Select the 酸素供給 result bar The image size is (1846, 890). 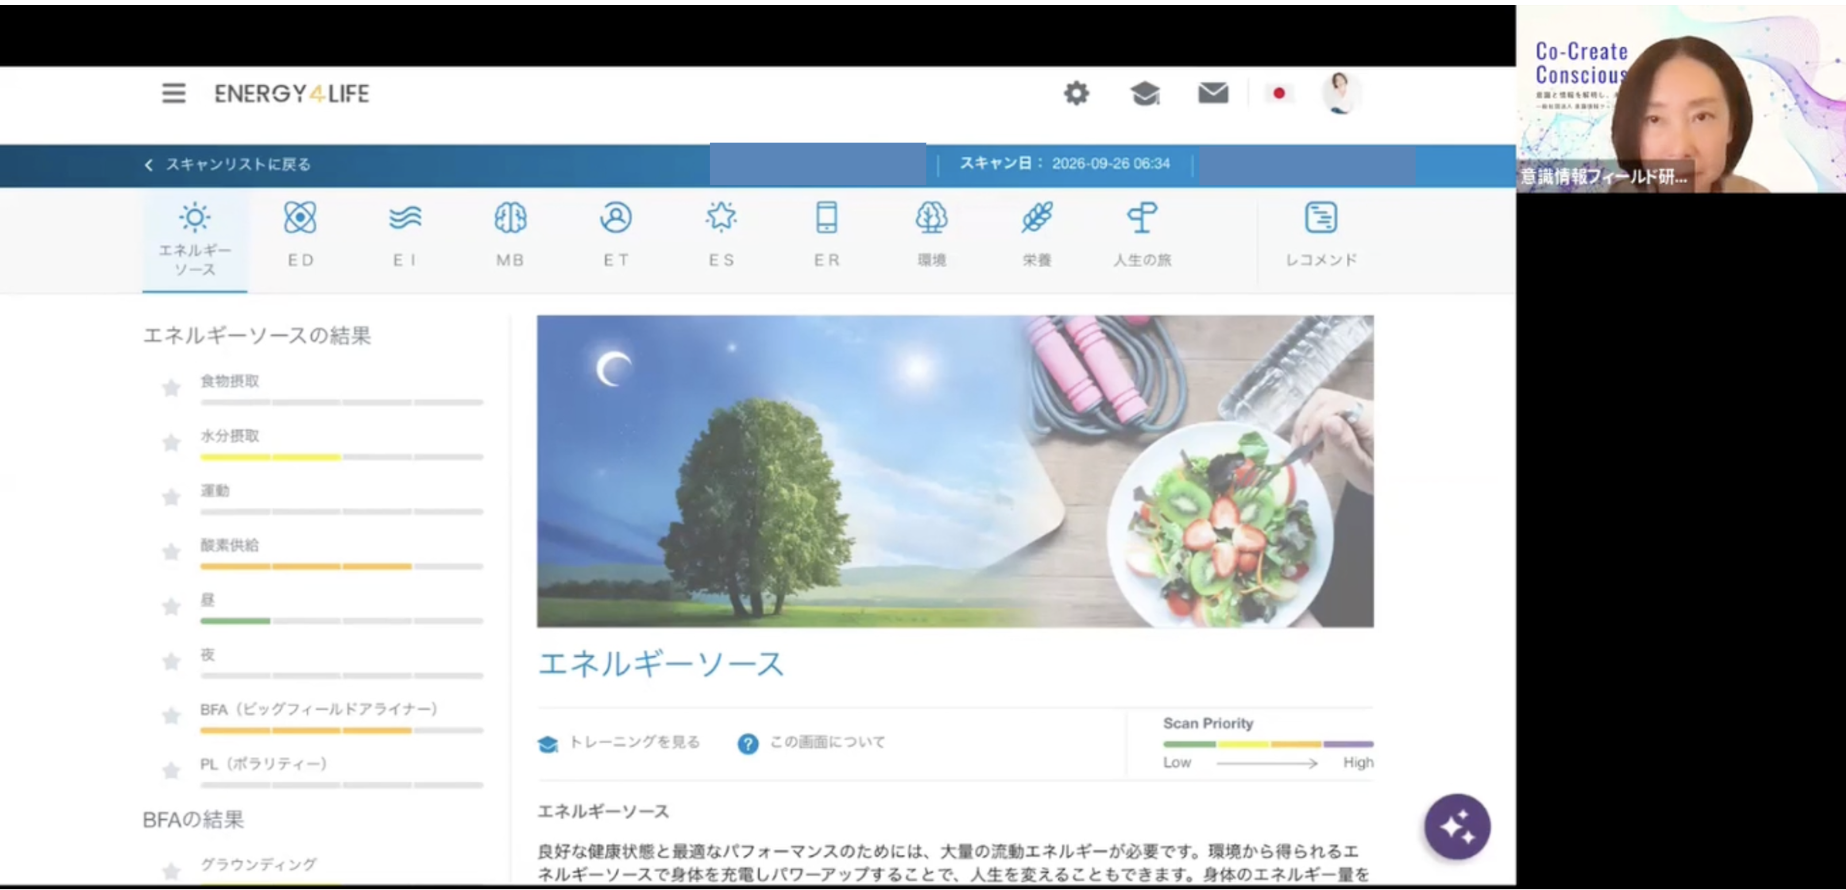[341, 566]
